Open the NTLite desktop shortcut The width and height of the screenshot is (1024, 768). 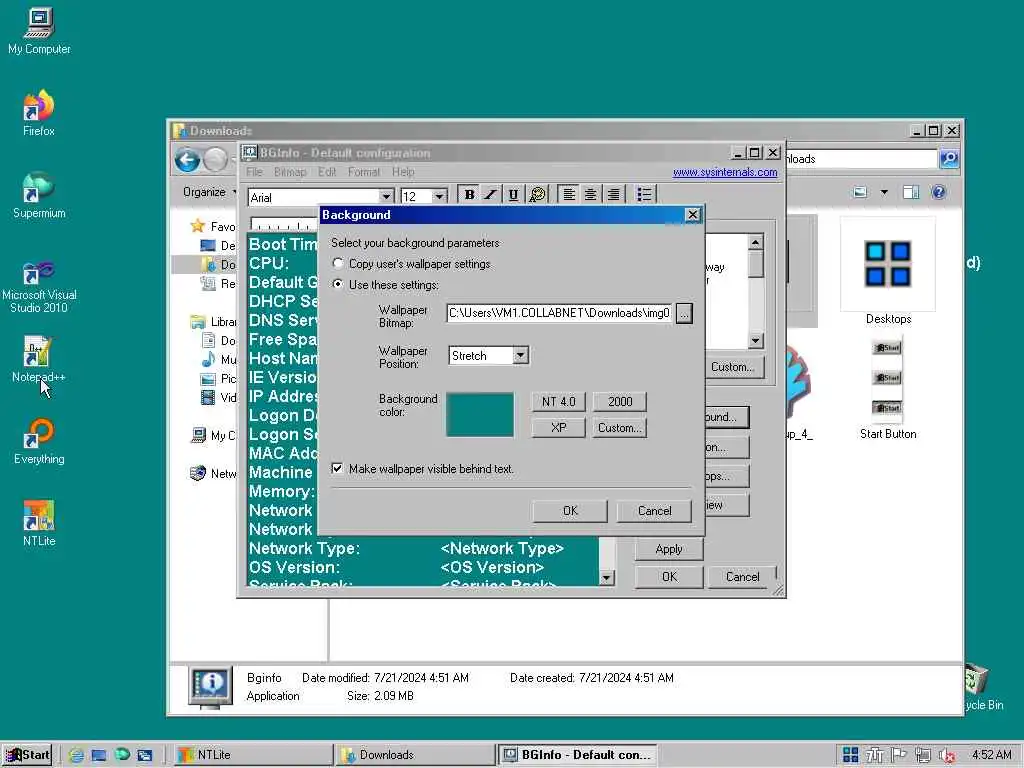[39, 524]
